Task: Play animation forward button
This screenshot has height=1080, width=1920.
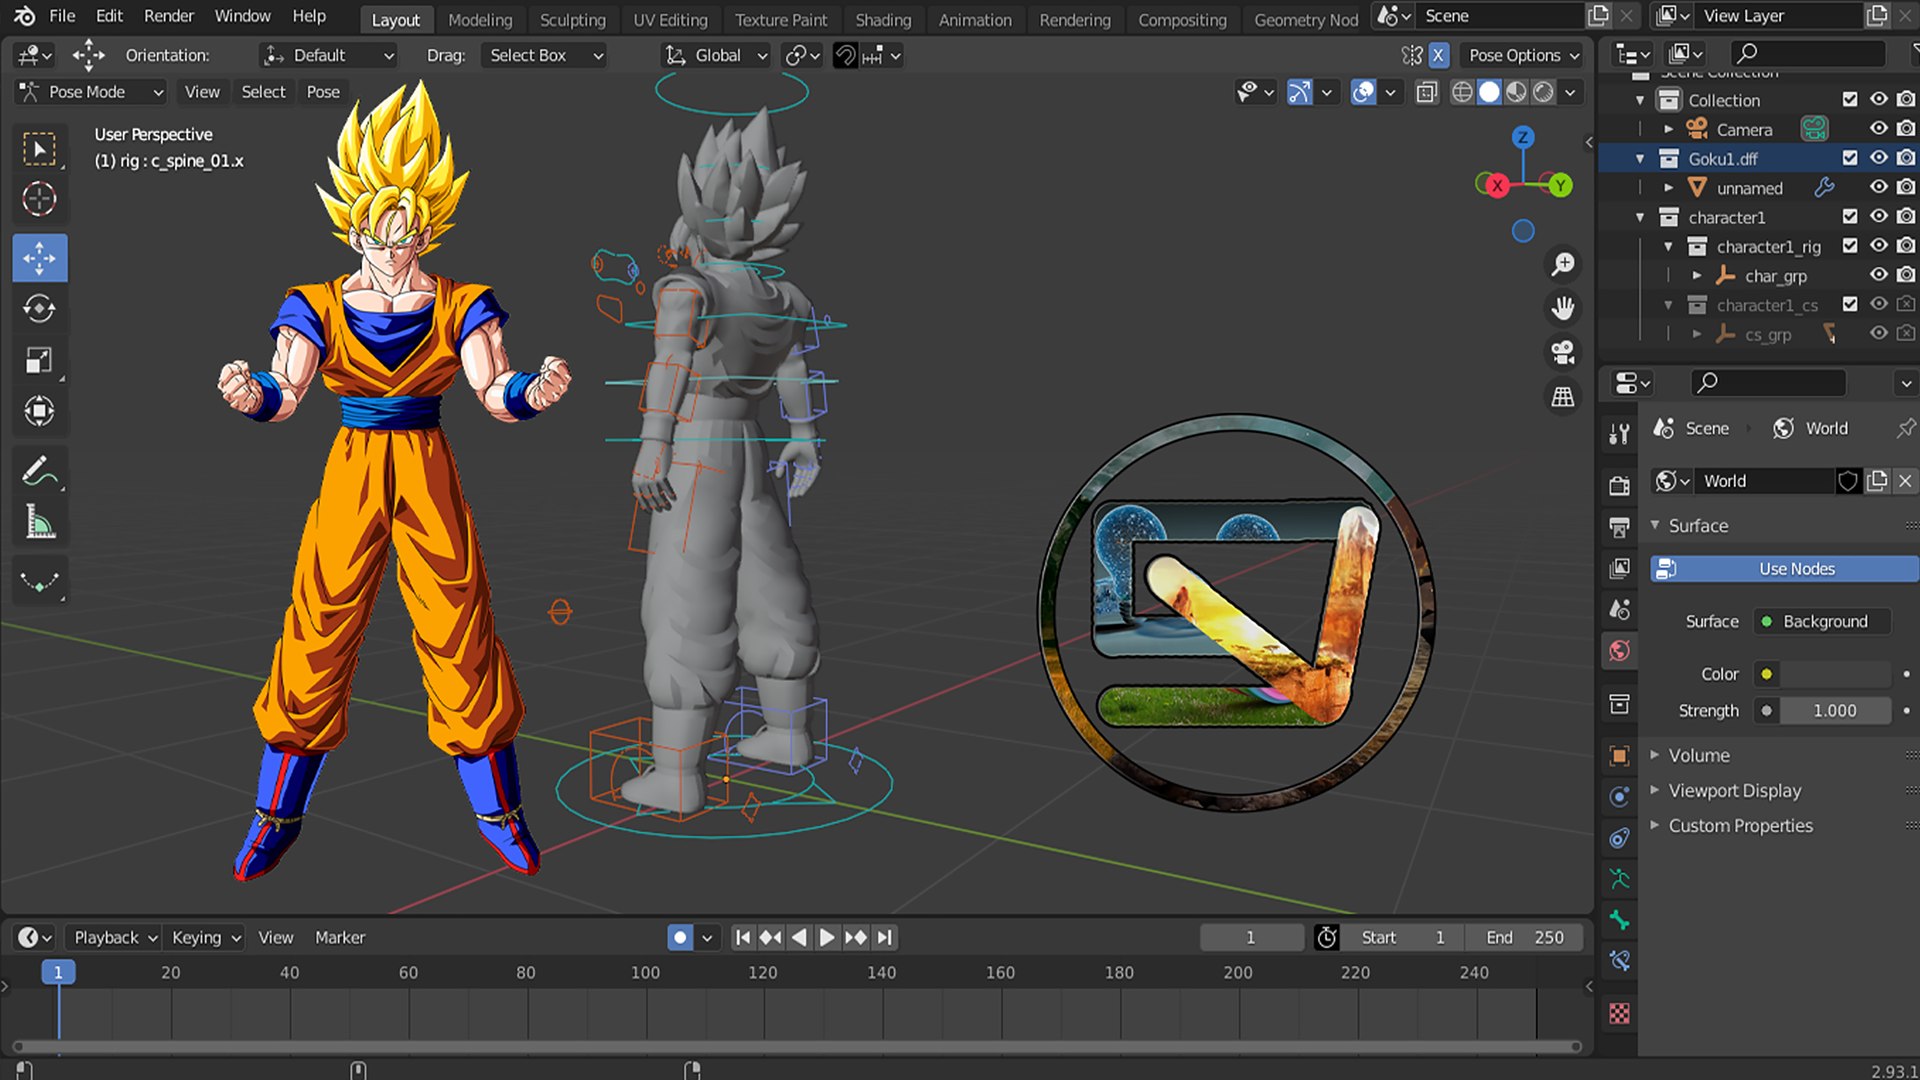Action: pos(827,937)
